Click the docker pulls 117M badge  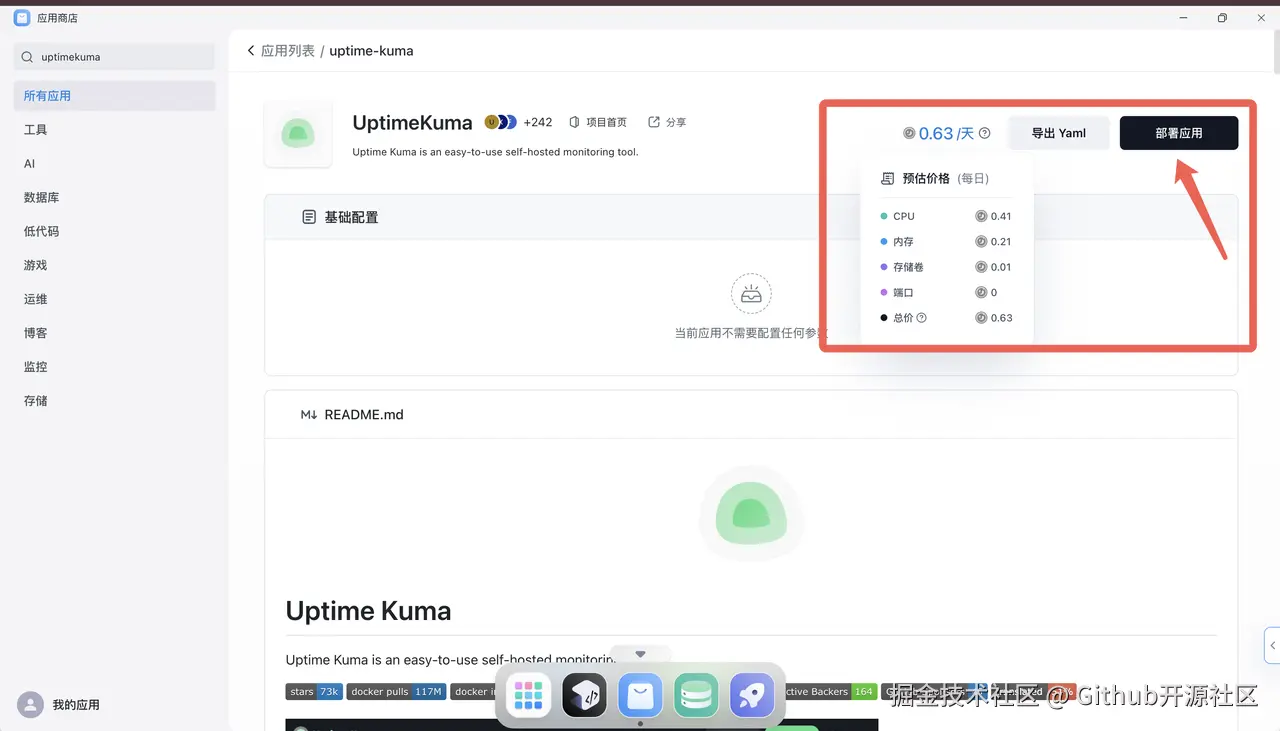[x=396, y=691]
